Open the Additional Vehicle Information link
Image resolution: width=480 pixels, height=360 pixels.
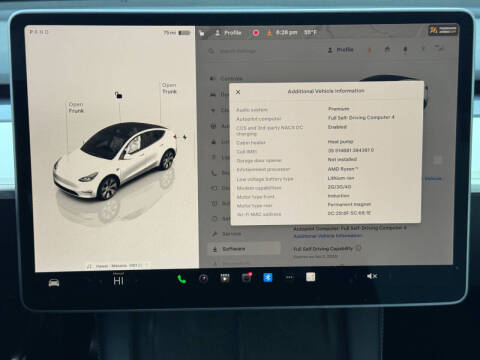point(328,236)
